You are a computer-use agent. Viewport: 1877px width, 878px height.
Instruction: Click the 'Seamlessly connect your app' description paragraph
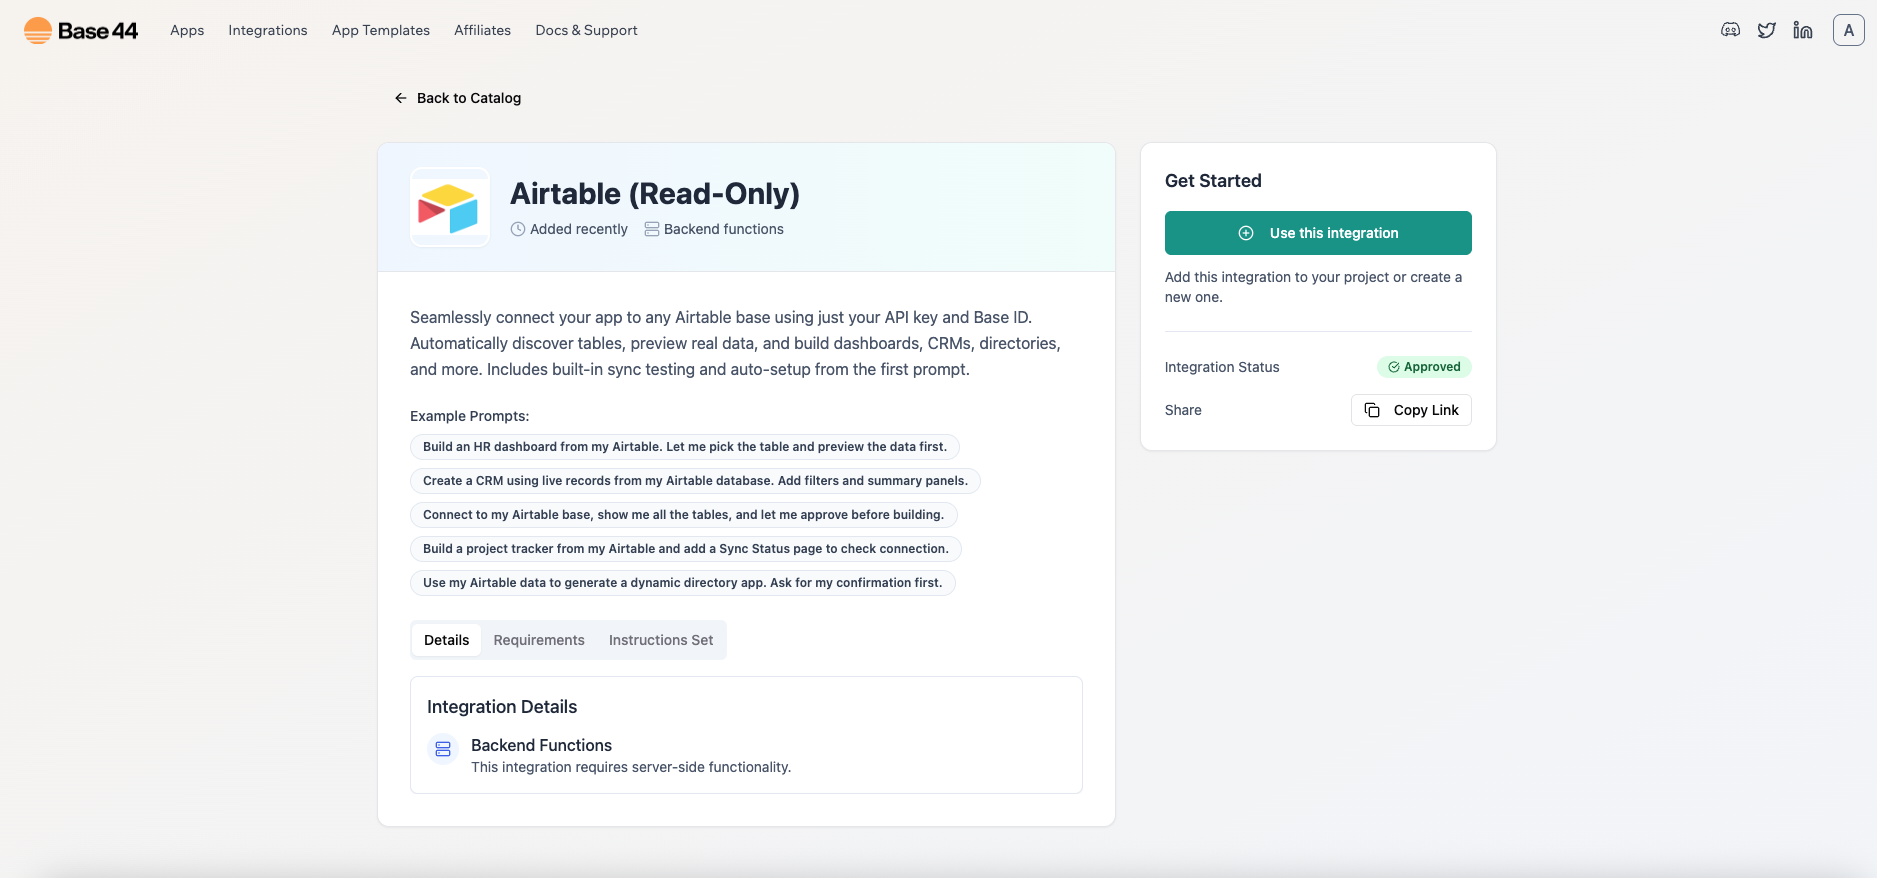pos(735,343)
